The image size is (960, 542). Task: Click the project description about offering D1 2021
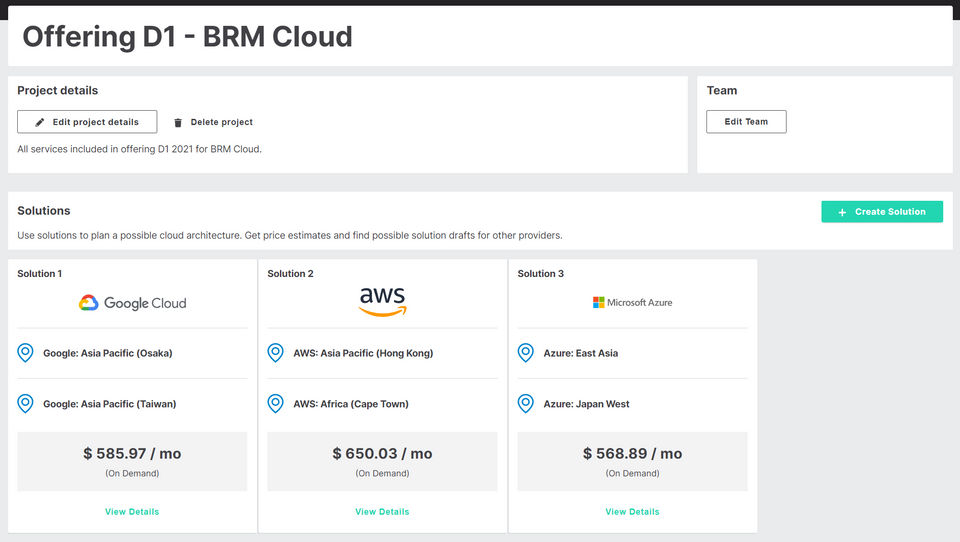point(140,149)
